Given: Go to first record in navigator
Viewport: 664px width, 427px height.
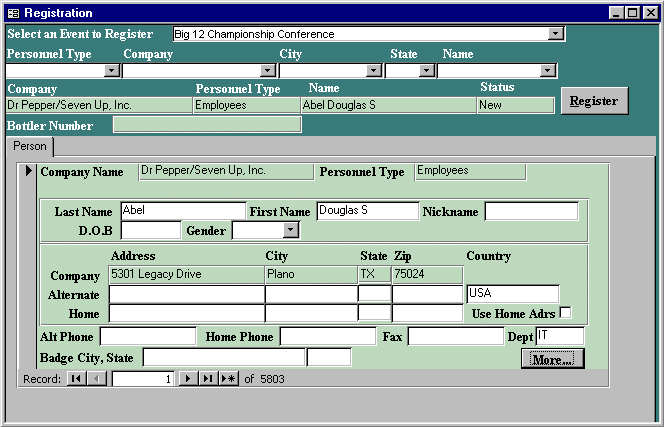Looking at the screenshot, I should pos(76,378).
